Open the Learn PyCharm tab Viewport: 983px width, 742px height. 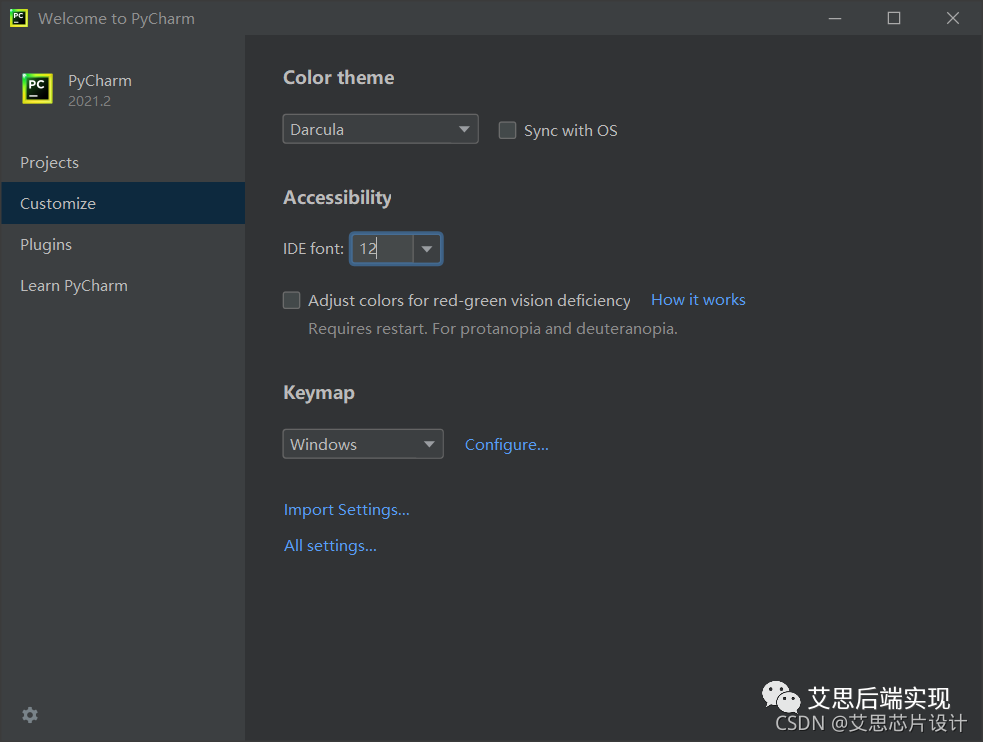[74, 285]
